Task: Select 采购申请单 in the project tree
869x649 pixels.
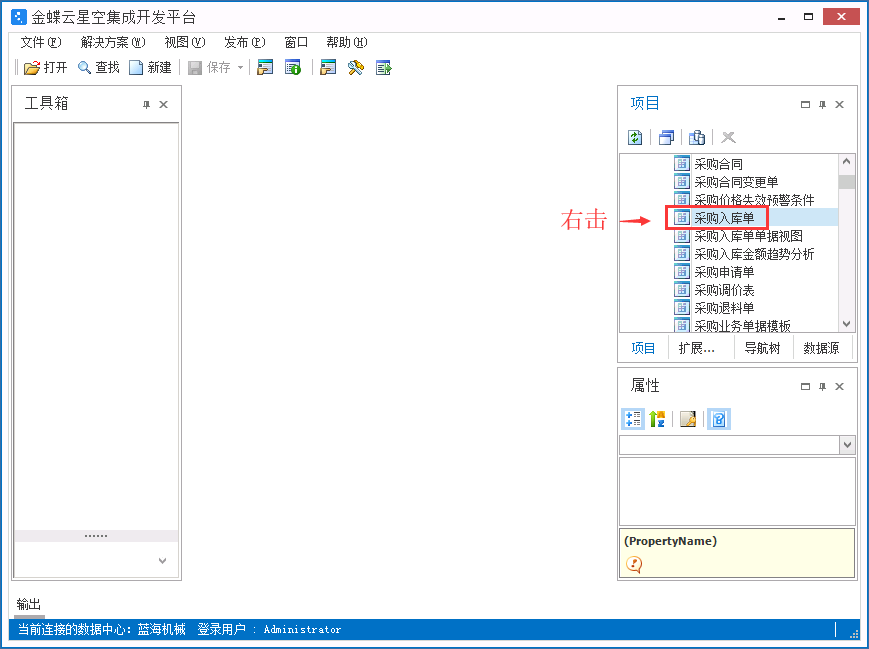Action: tap(724, 272)
